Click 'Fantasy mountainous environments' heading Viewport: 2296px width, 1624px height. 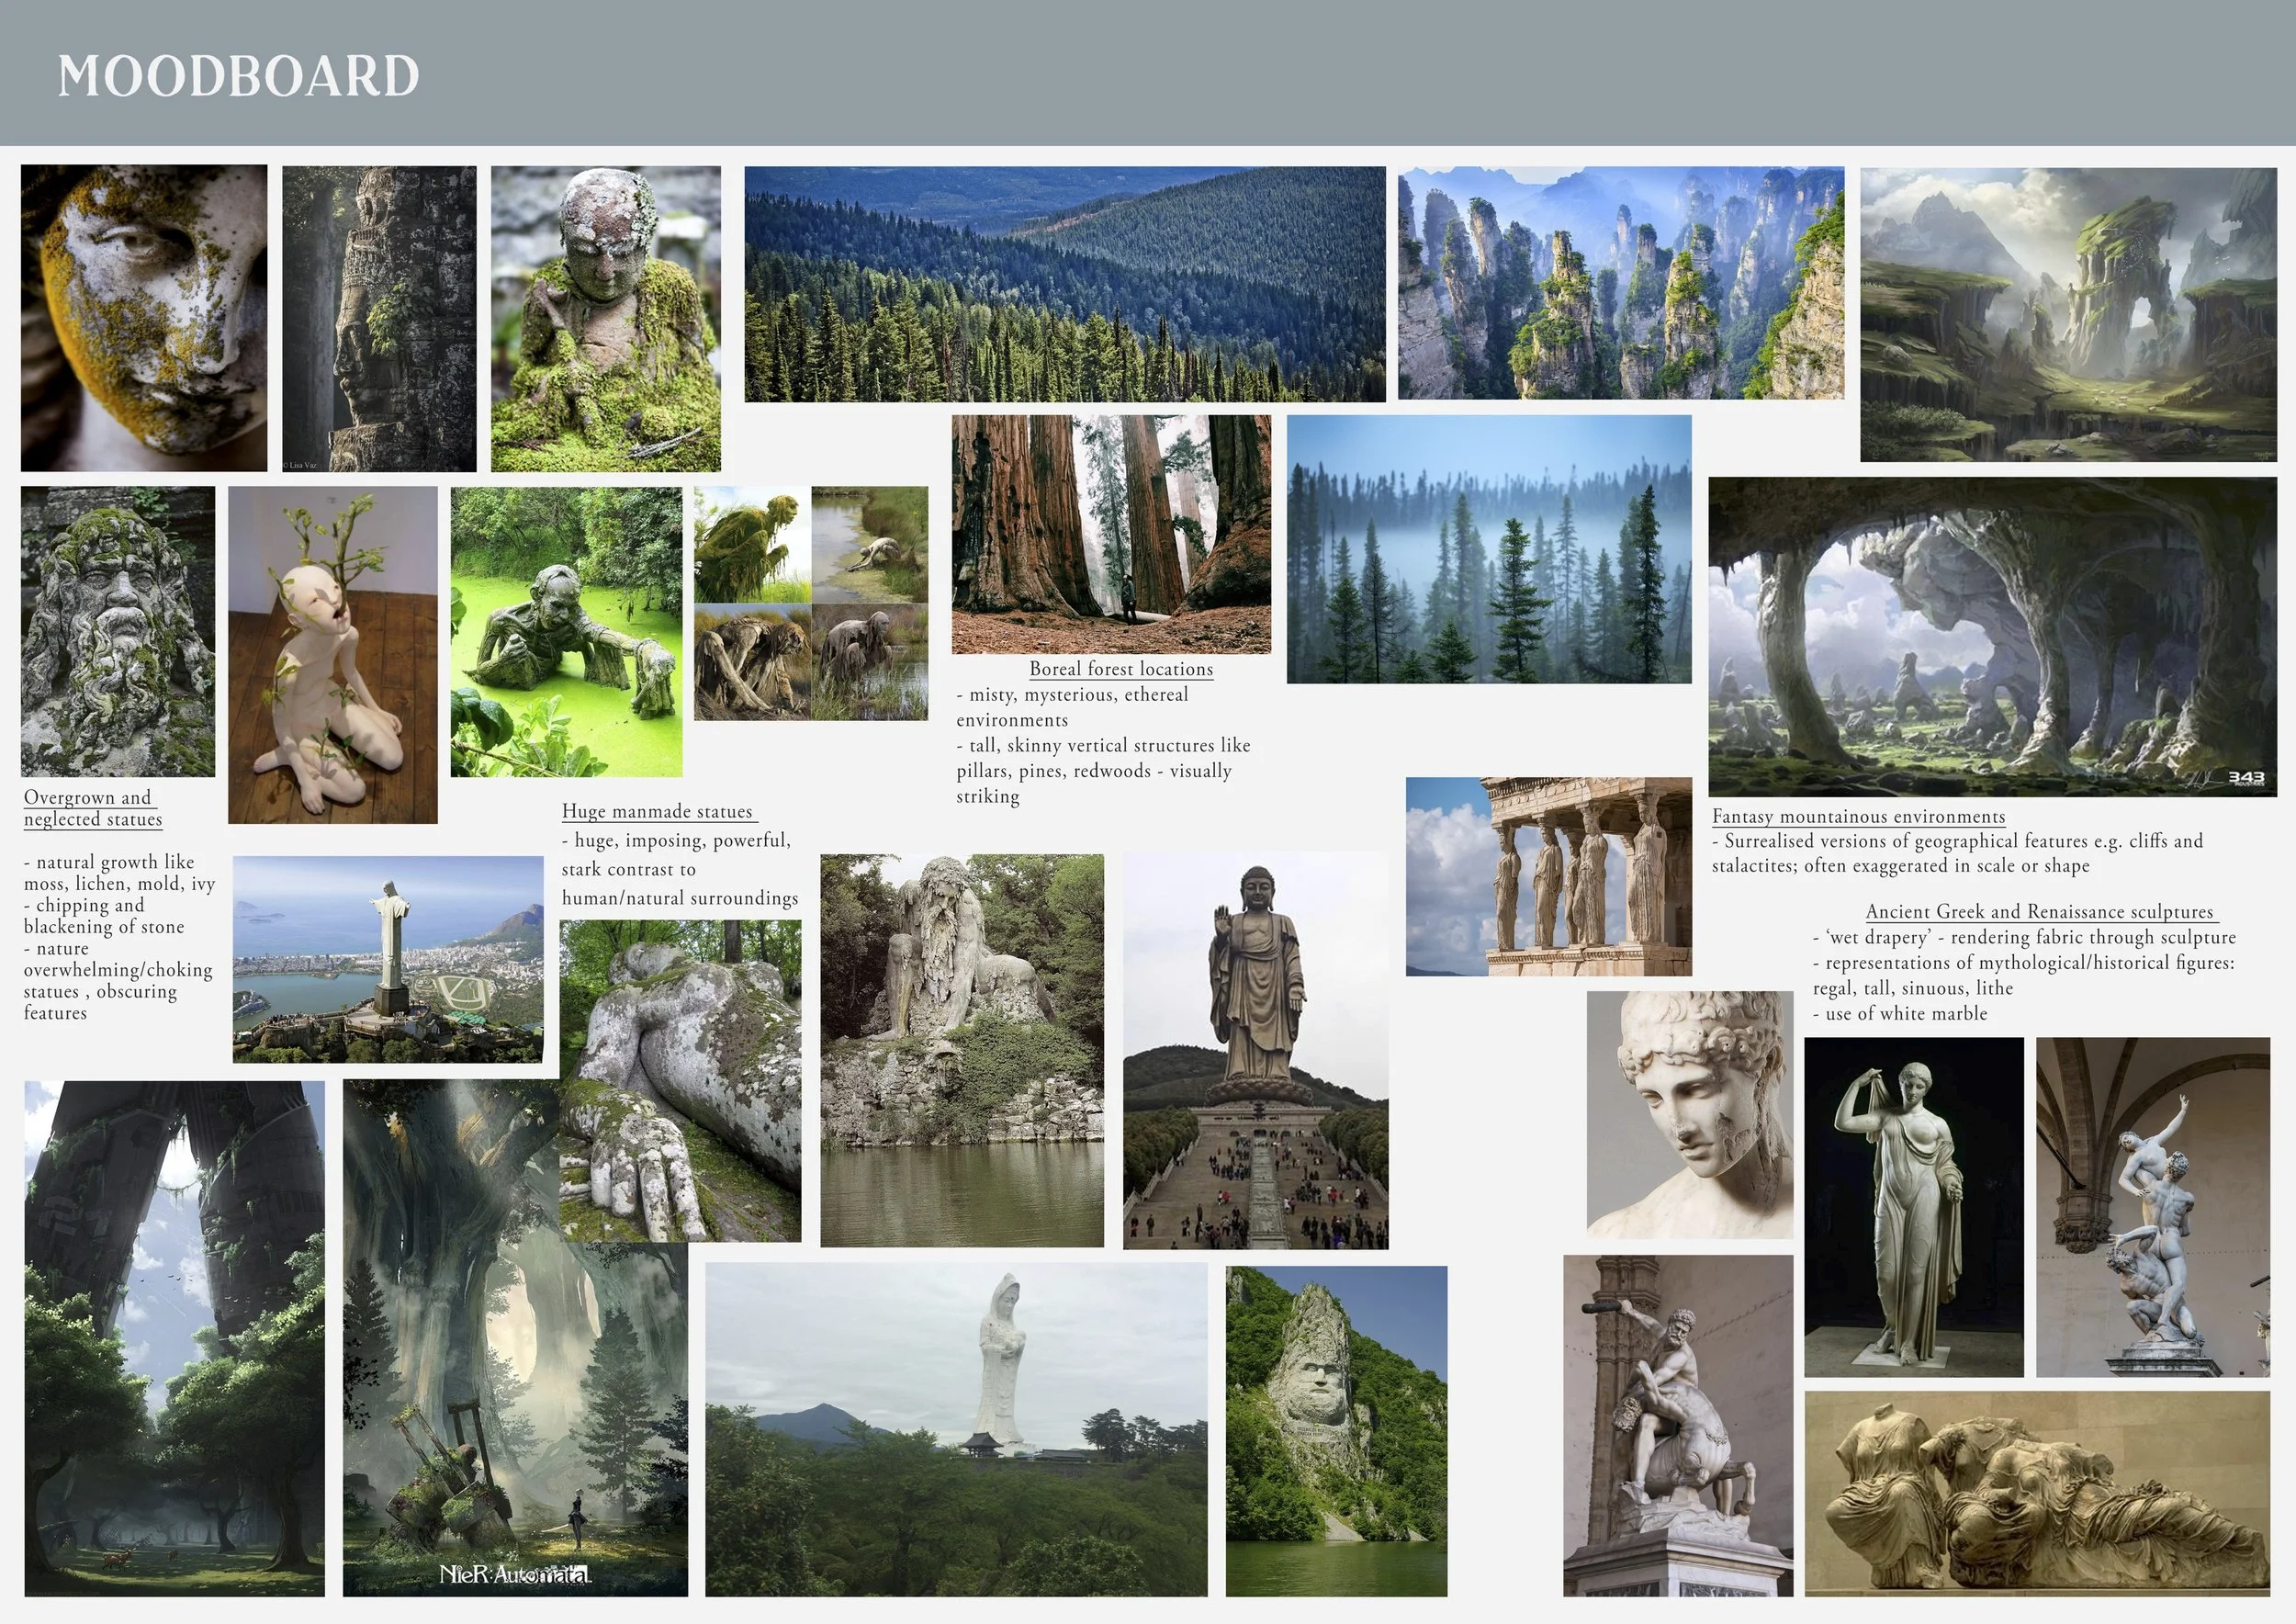(x=1858, y=817)
